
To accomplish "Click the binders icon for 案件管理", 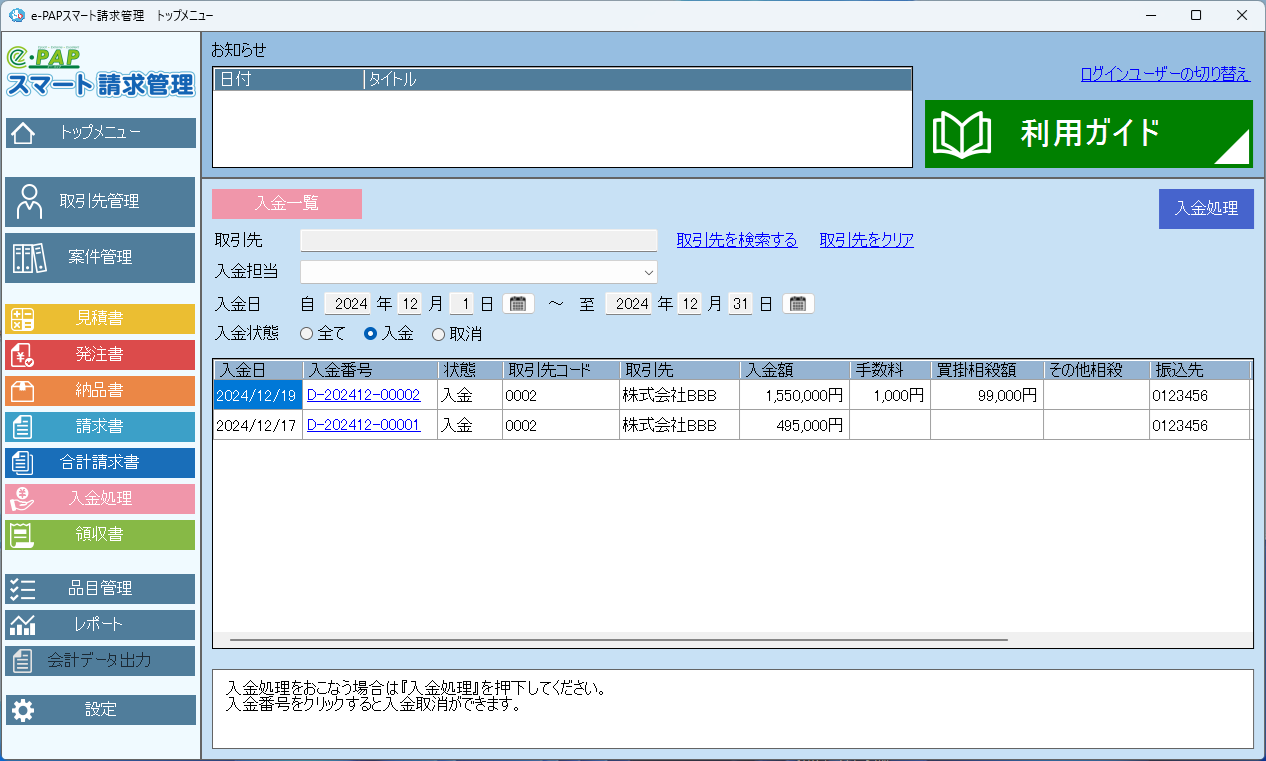I will pos(29,258).
